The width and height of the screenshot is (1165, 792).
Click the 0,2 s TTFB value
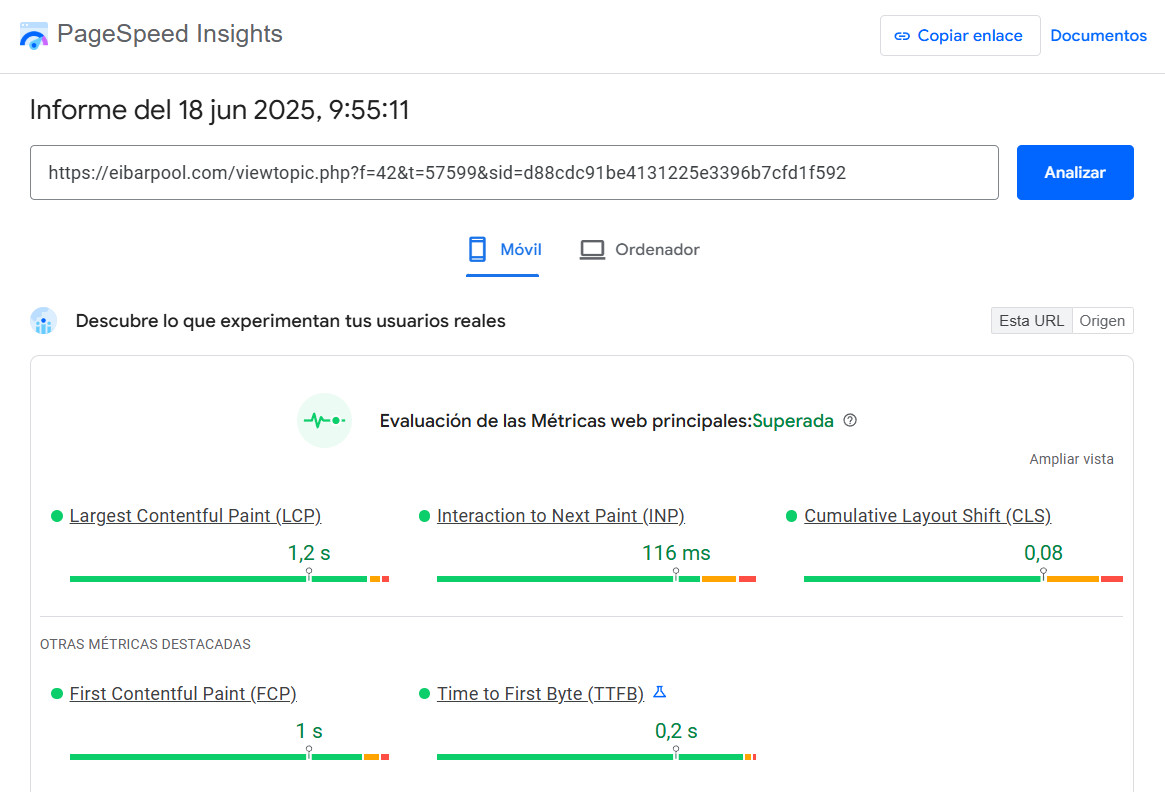[676, 731]
